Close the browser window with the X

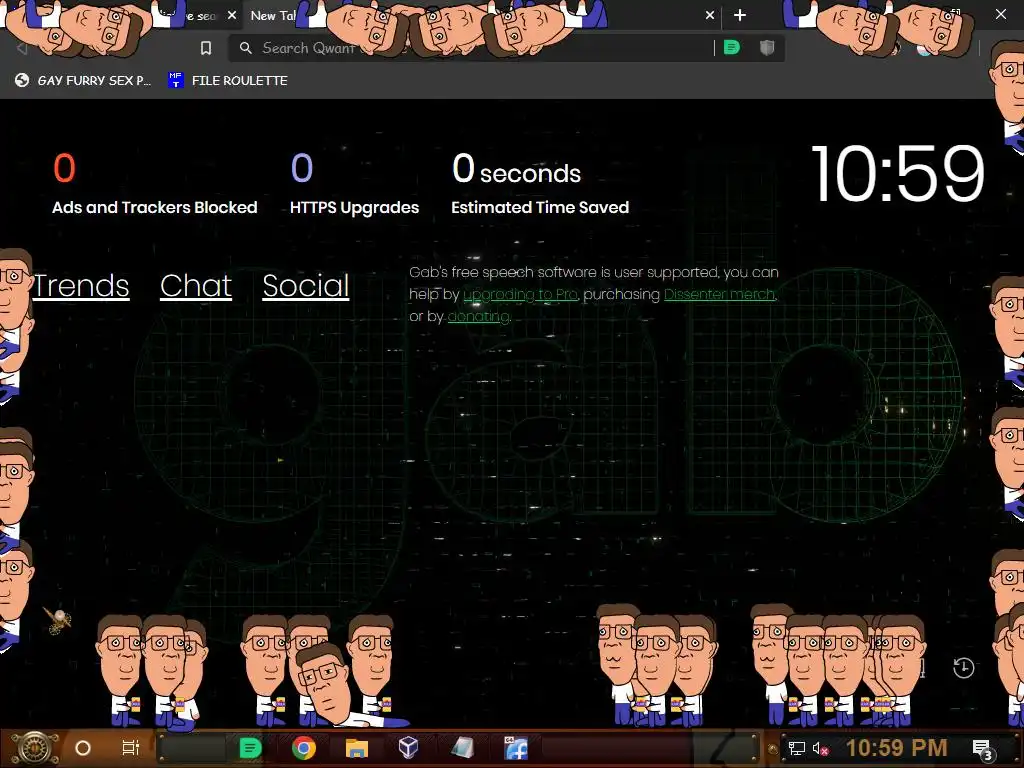click(1000, 14)
